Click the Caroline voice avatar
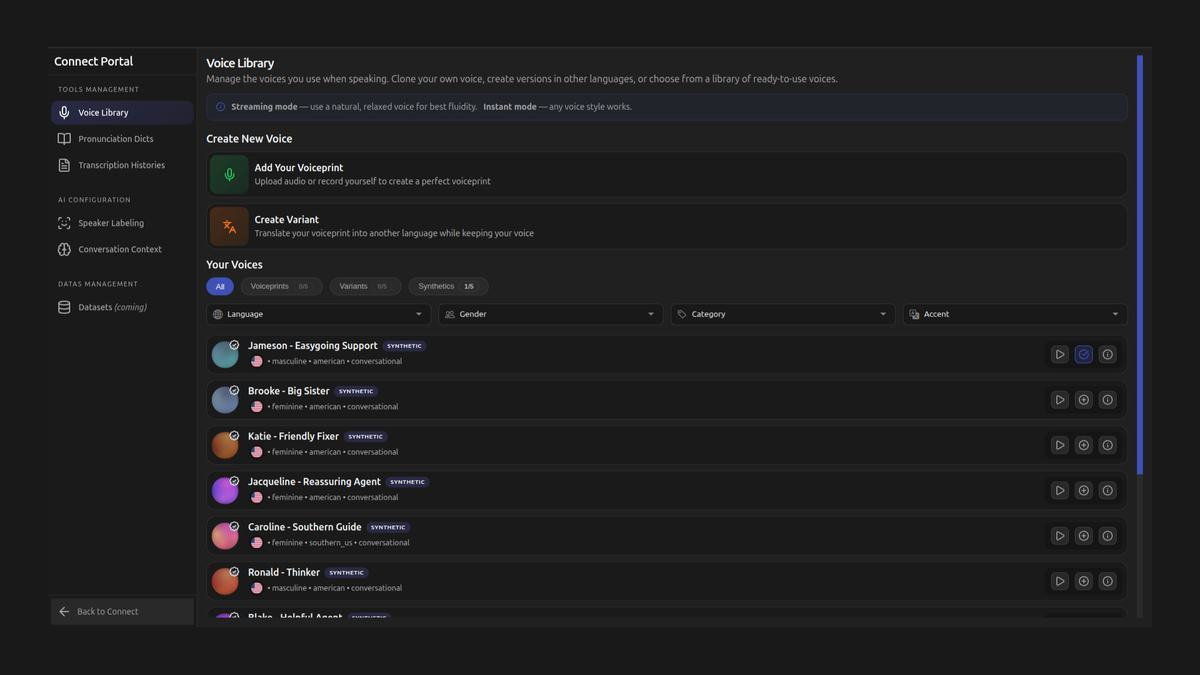 (x=225, y=536)
